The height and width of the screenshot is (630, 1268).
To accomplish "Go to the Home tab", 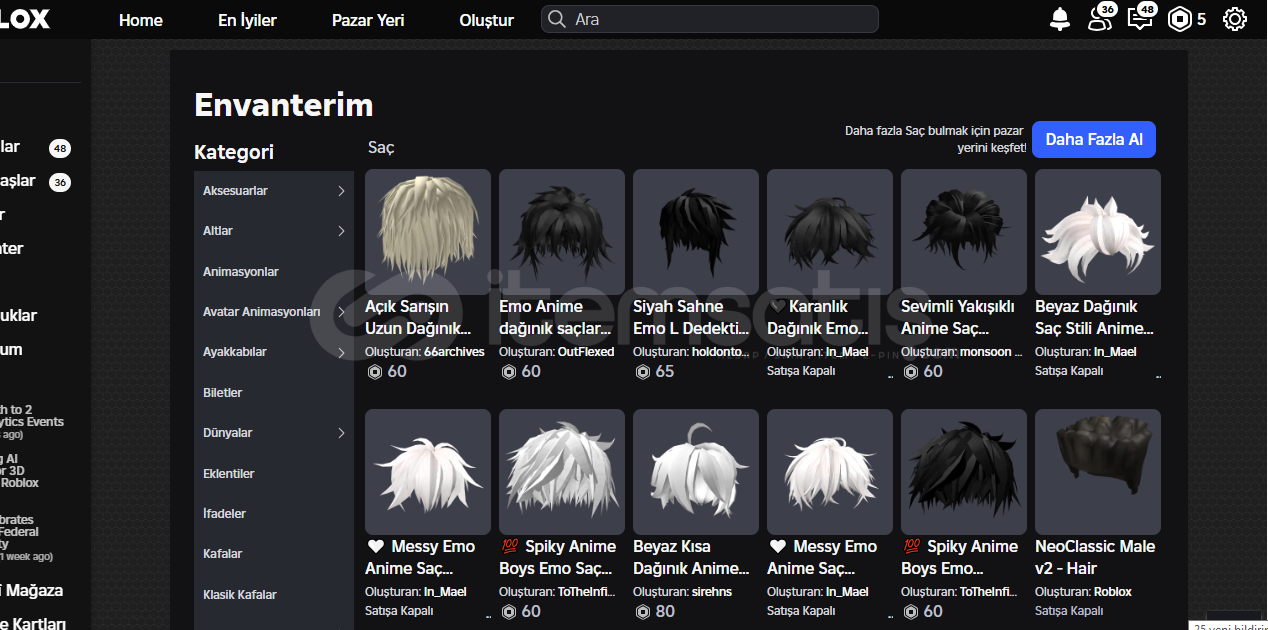I will 141,20.
